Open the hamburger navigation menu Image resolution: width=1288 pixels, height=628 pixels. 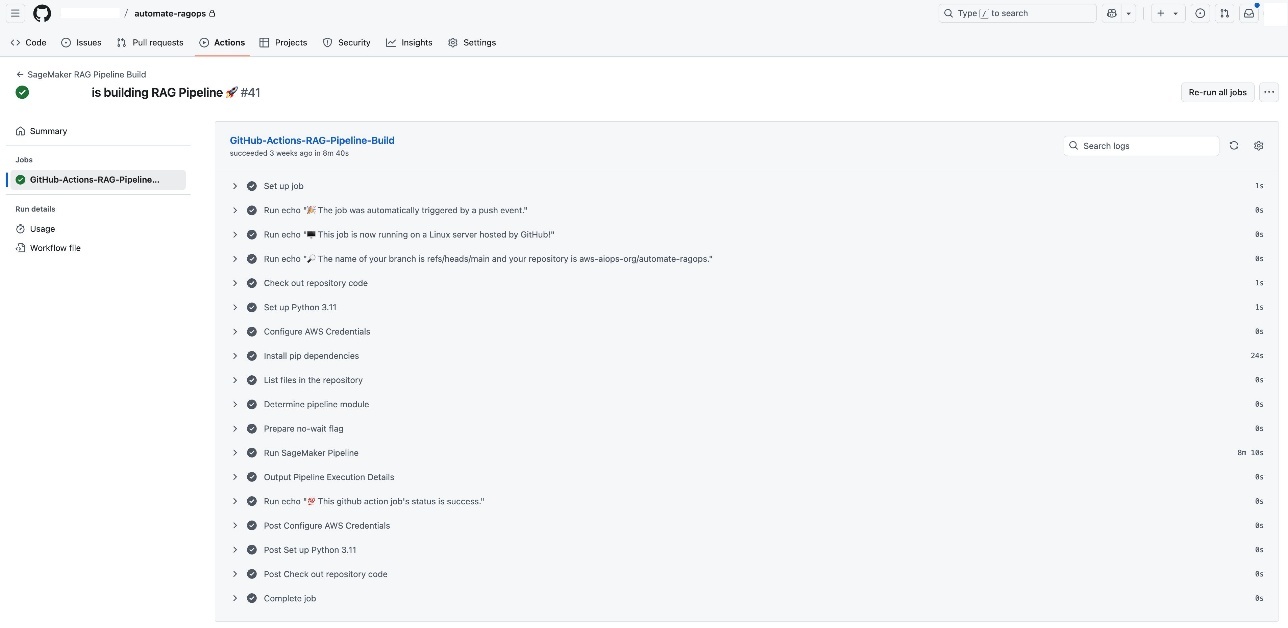point(15,13)
